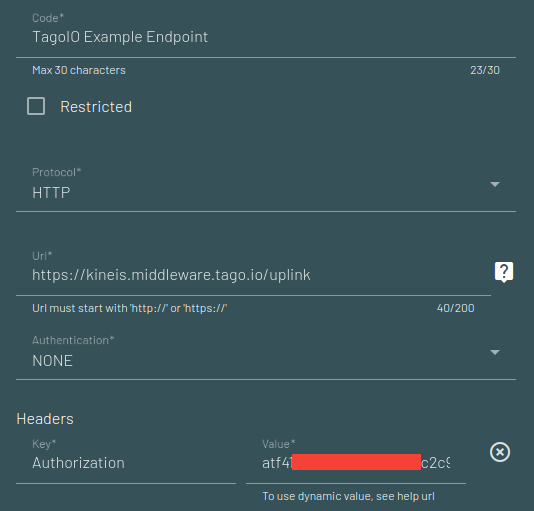Edit the header Key field containing Authorization
Screen dimensions: 534x511
pyautogui.click(x=126, y=463)
